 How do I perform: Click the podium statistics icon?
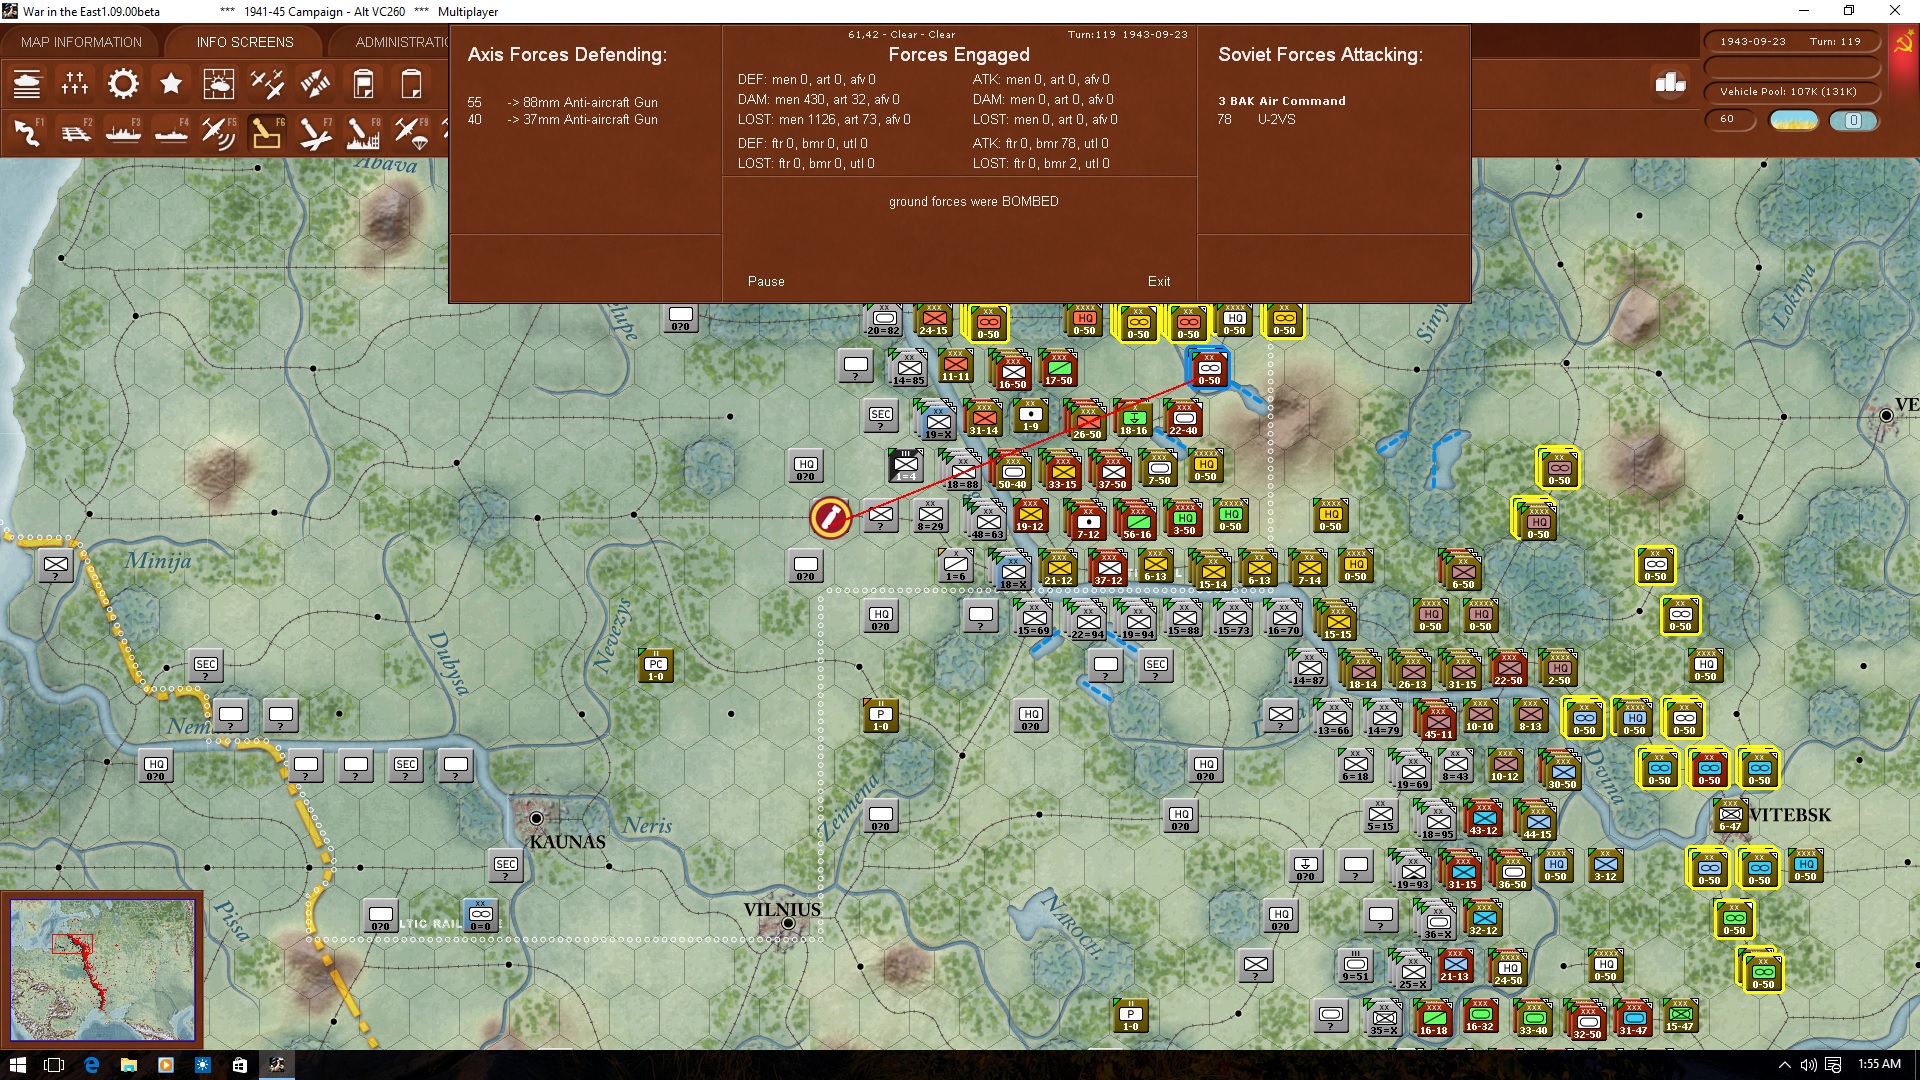pos(1670,83)
